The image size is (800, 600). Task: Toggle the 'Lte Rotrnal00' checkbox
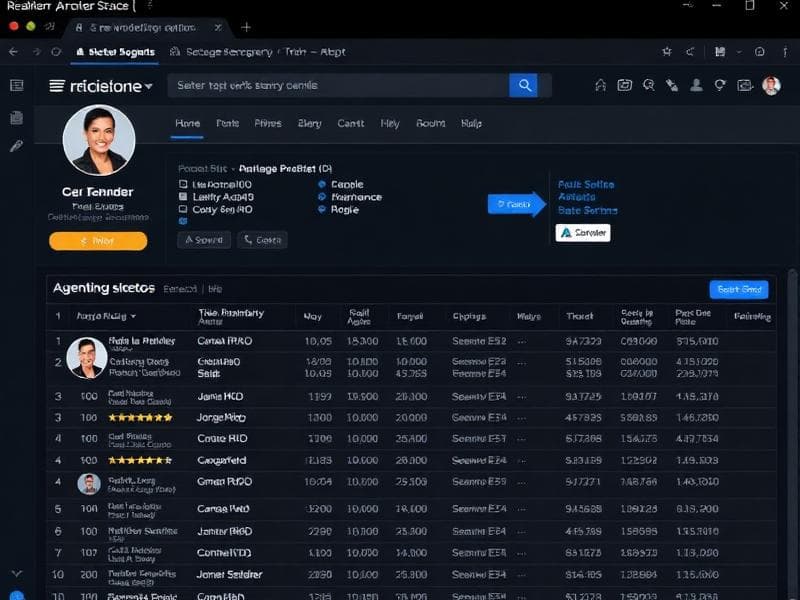(x=183, y=184)
